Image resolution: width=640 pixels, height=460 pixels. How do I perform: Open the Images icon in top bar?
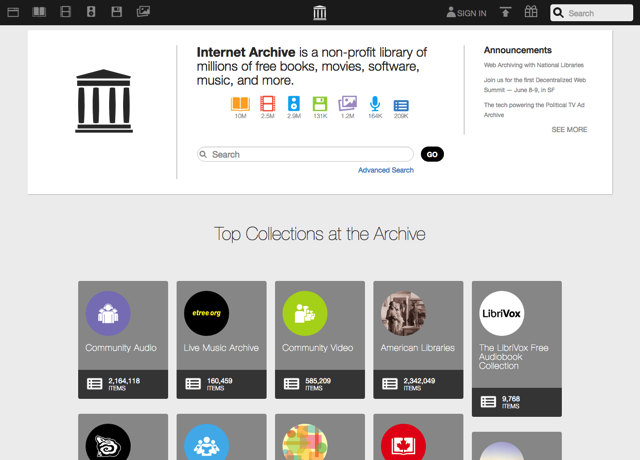coord(143,11)
